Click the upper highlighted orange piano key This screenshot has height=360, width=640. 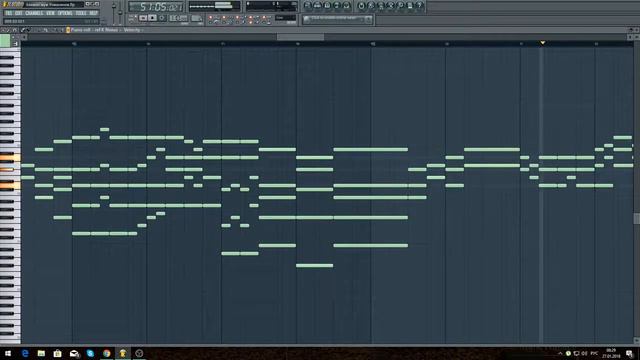point(10,158)
